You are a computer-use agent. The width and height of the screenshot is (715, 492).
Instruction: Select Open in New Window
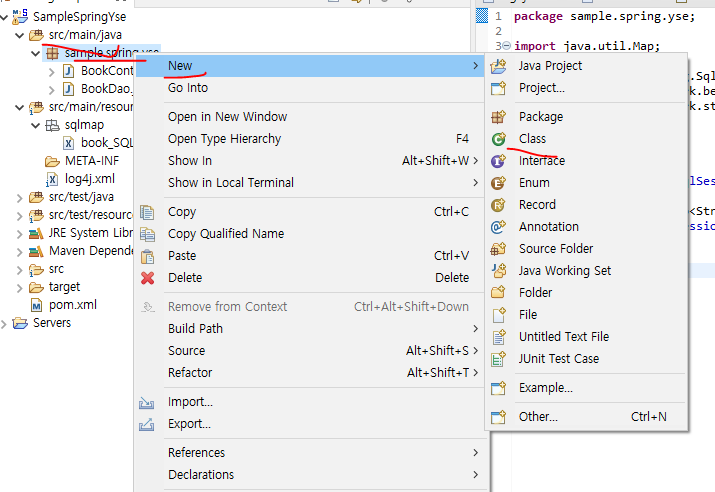tap(310, 117)
